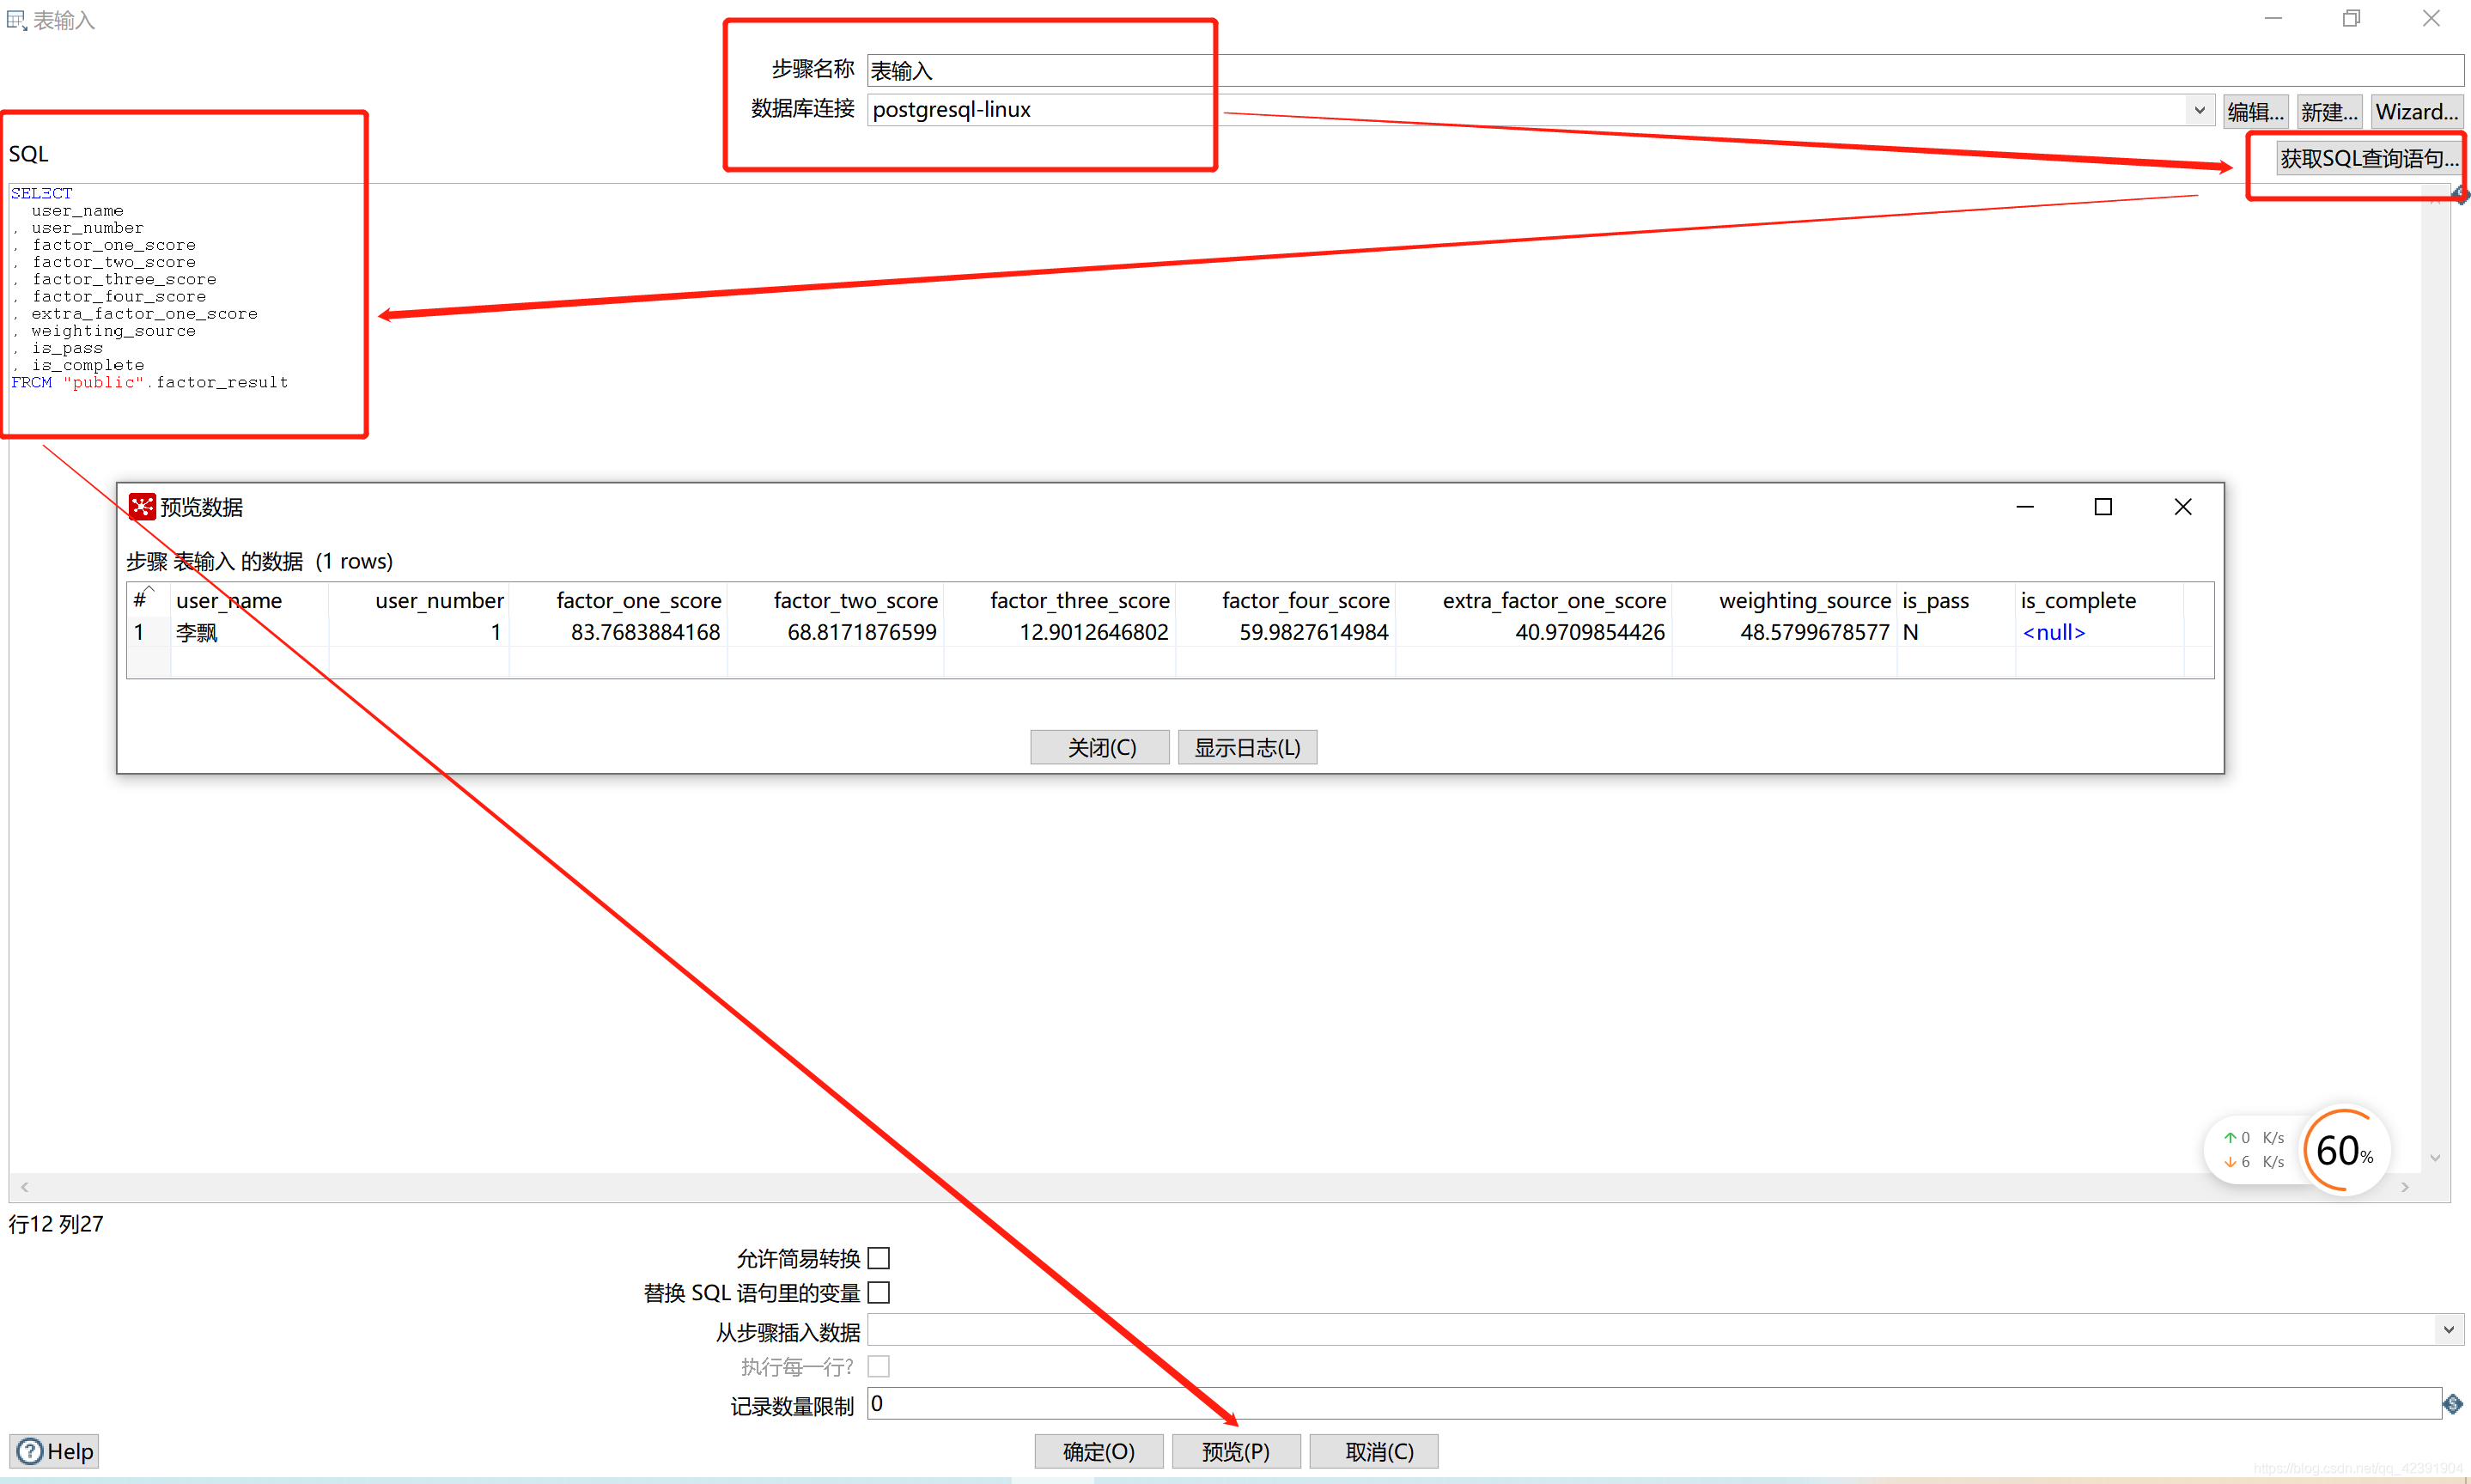Minimize the 表输入 main window
2471x1484 pixels.
coord(2273,18)
